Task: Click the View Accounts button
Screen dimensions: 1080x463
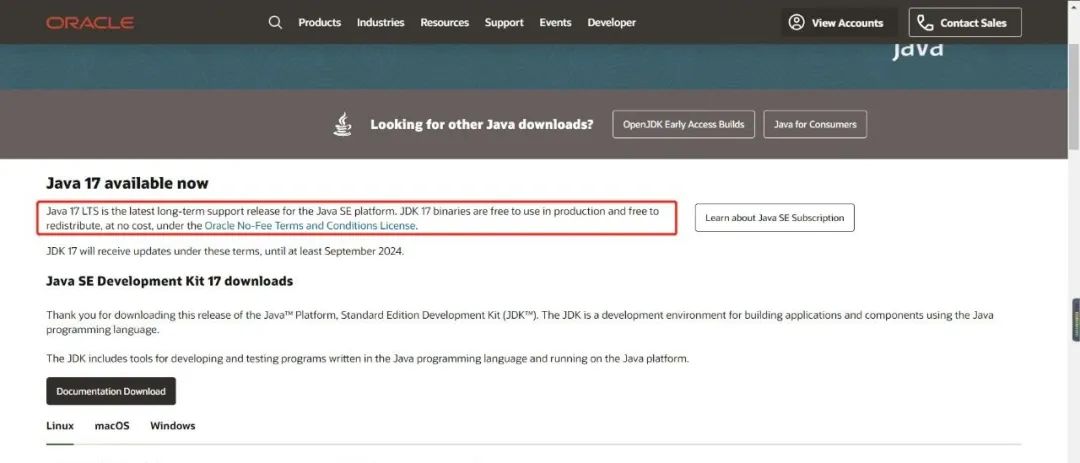Action: coord(836,23)
